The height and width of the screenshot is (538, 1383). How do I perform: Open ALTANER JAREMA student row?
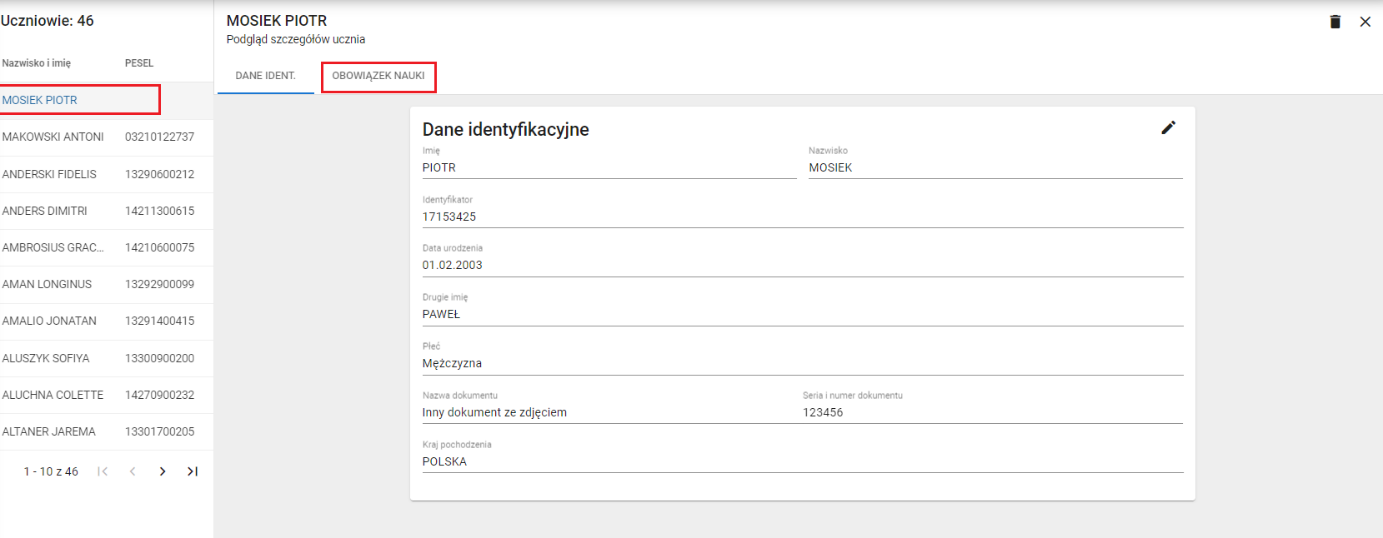tap(49, 432)
